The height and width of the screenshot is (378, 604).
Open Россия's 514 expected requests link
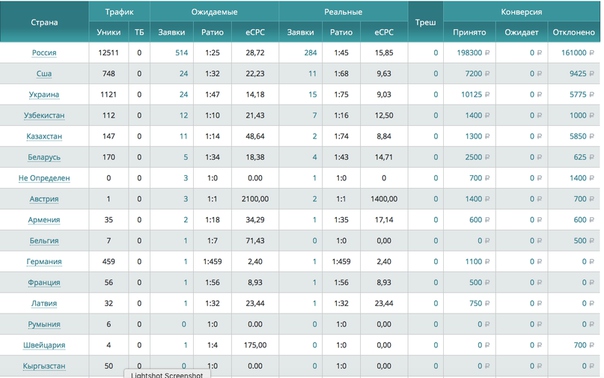[x=181, y=53]
